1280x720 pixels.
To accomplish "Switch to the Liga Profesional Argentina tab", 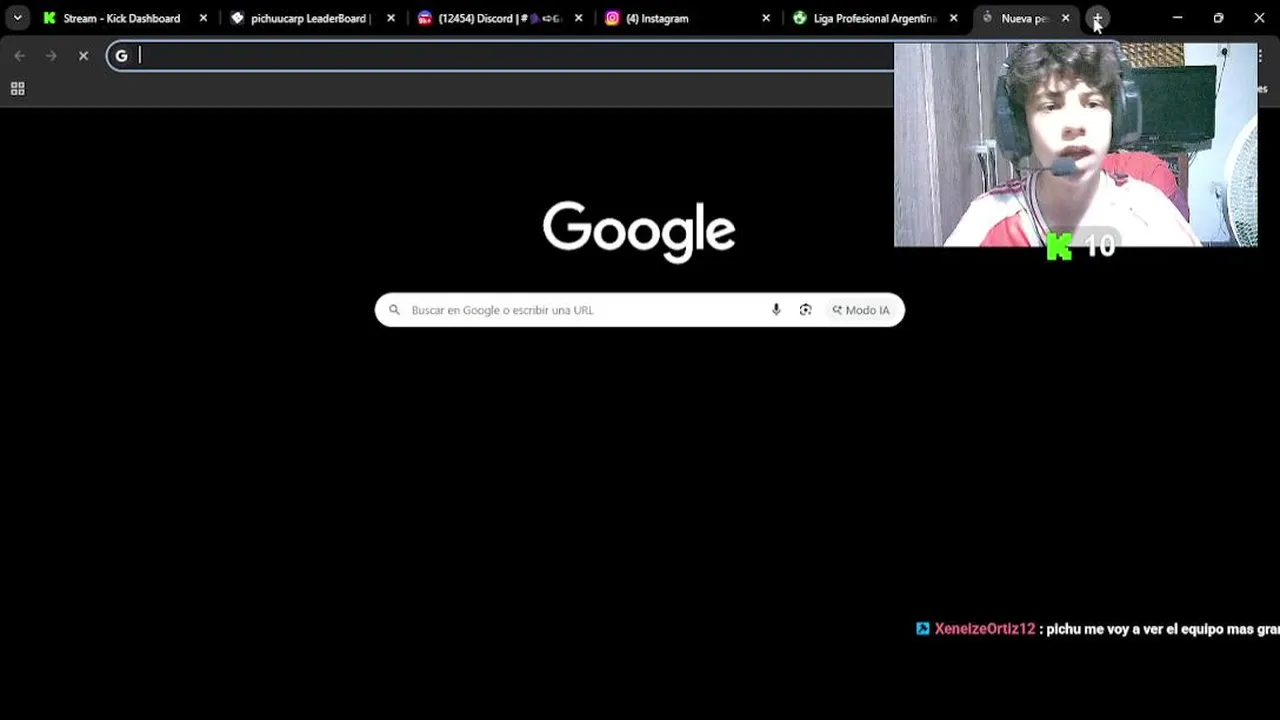I will [x=876, y=18].
